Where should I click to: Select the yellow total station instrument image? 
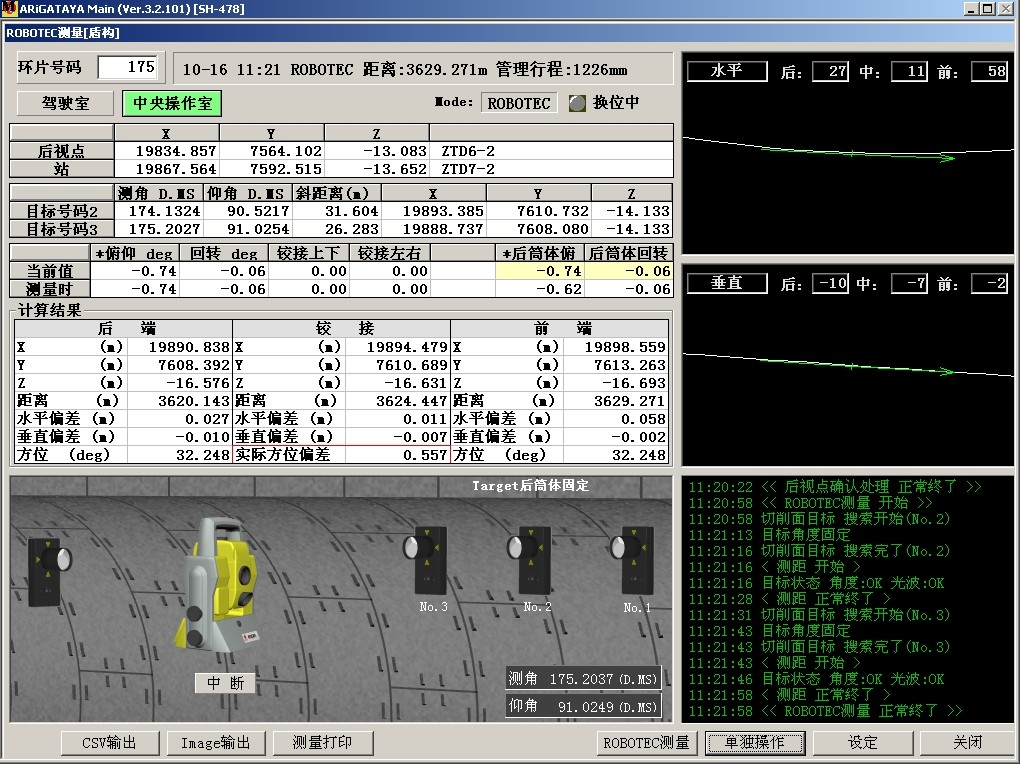coord(218,585)
